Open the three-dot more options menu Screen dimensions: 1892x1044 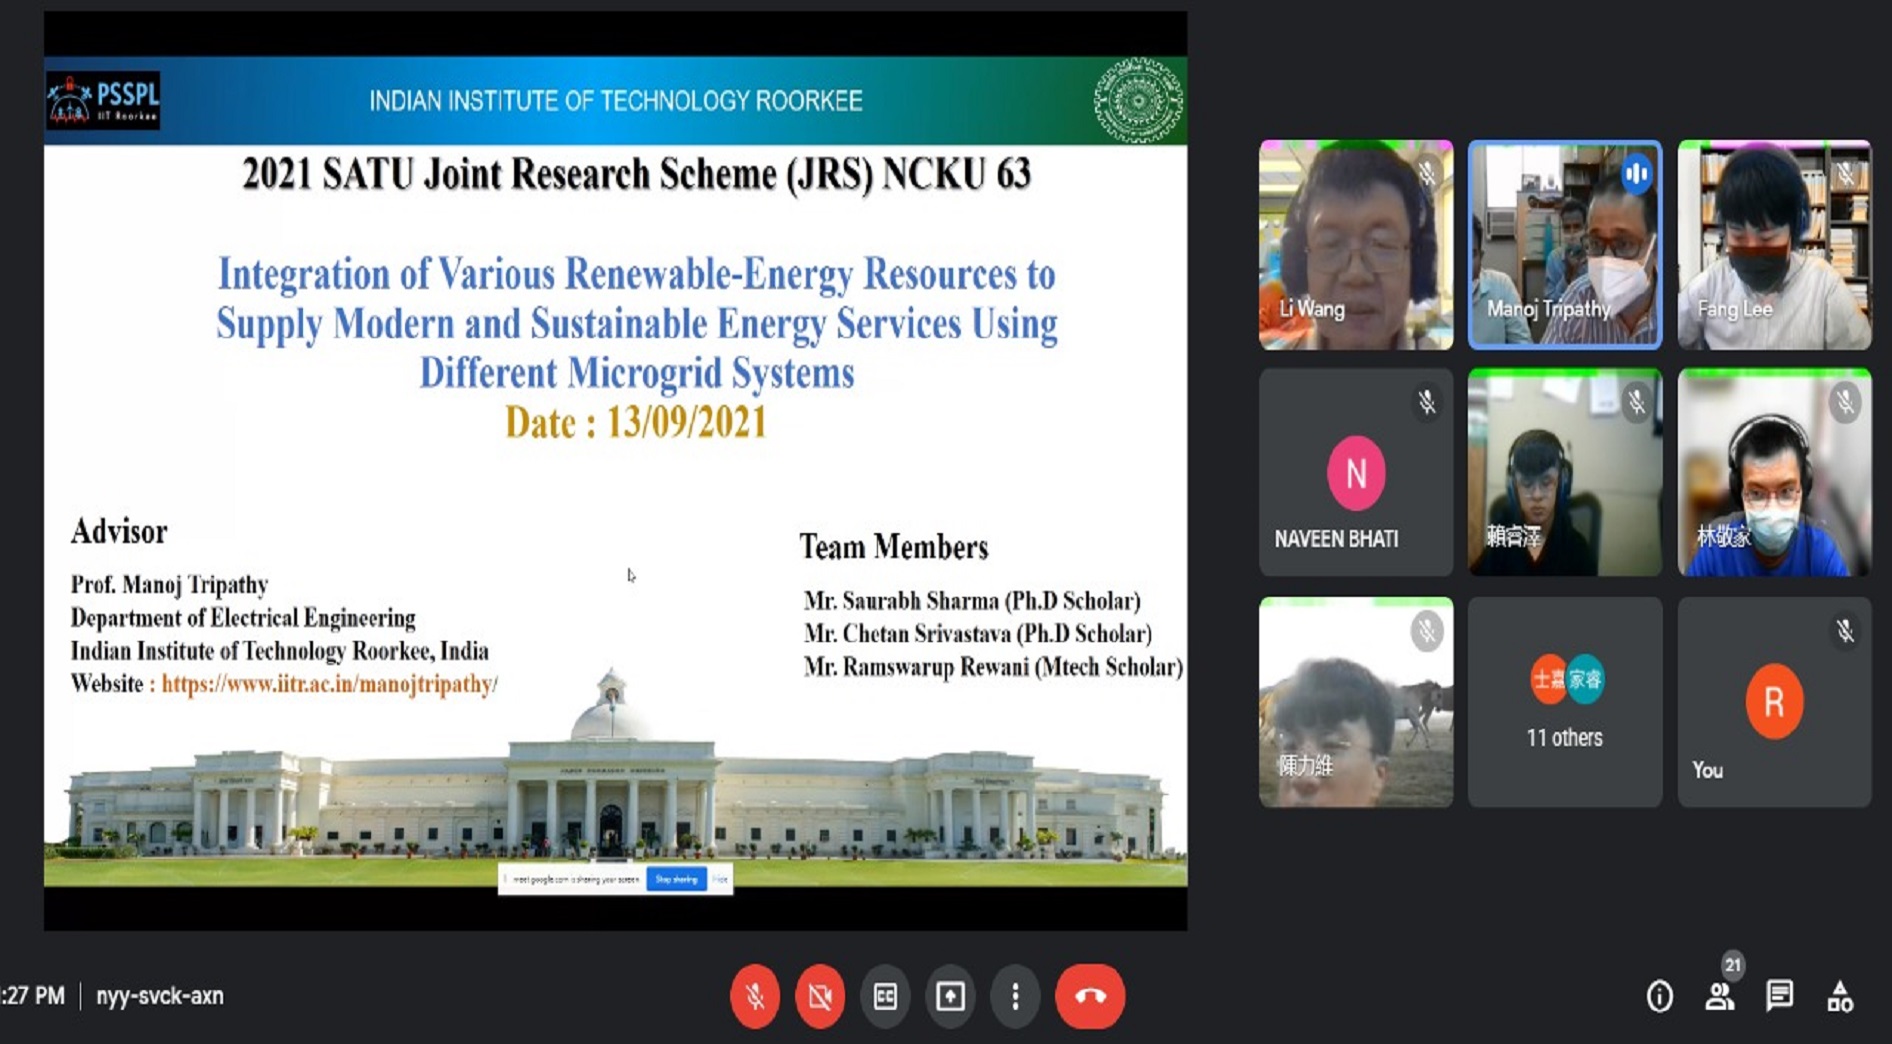click(x=1015, y=996)
